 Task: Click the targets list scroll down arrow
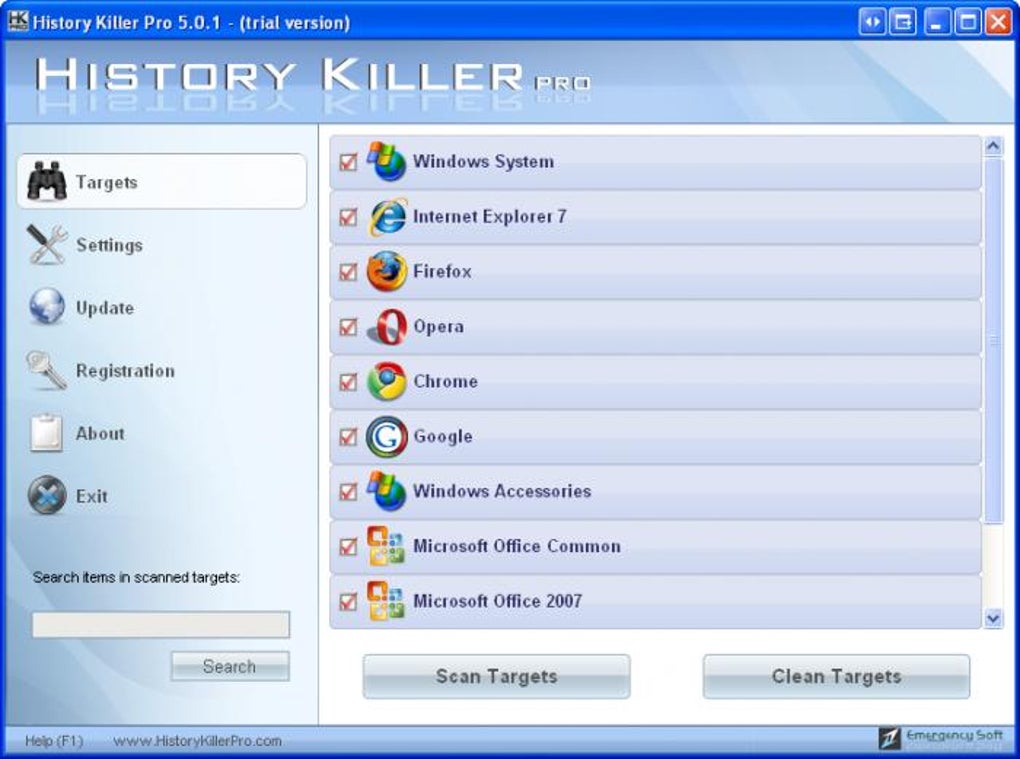pyautogui.click(x=993, y=618)
